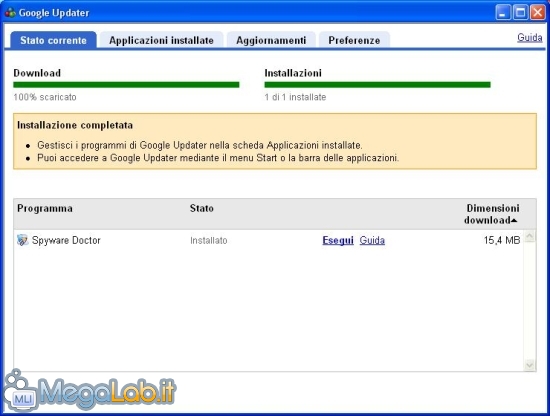Select the Spyware Doctor row name
Screen dimensions: 550x416
66,241
